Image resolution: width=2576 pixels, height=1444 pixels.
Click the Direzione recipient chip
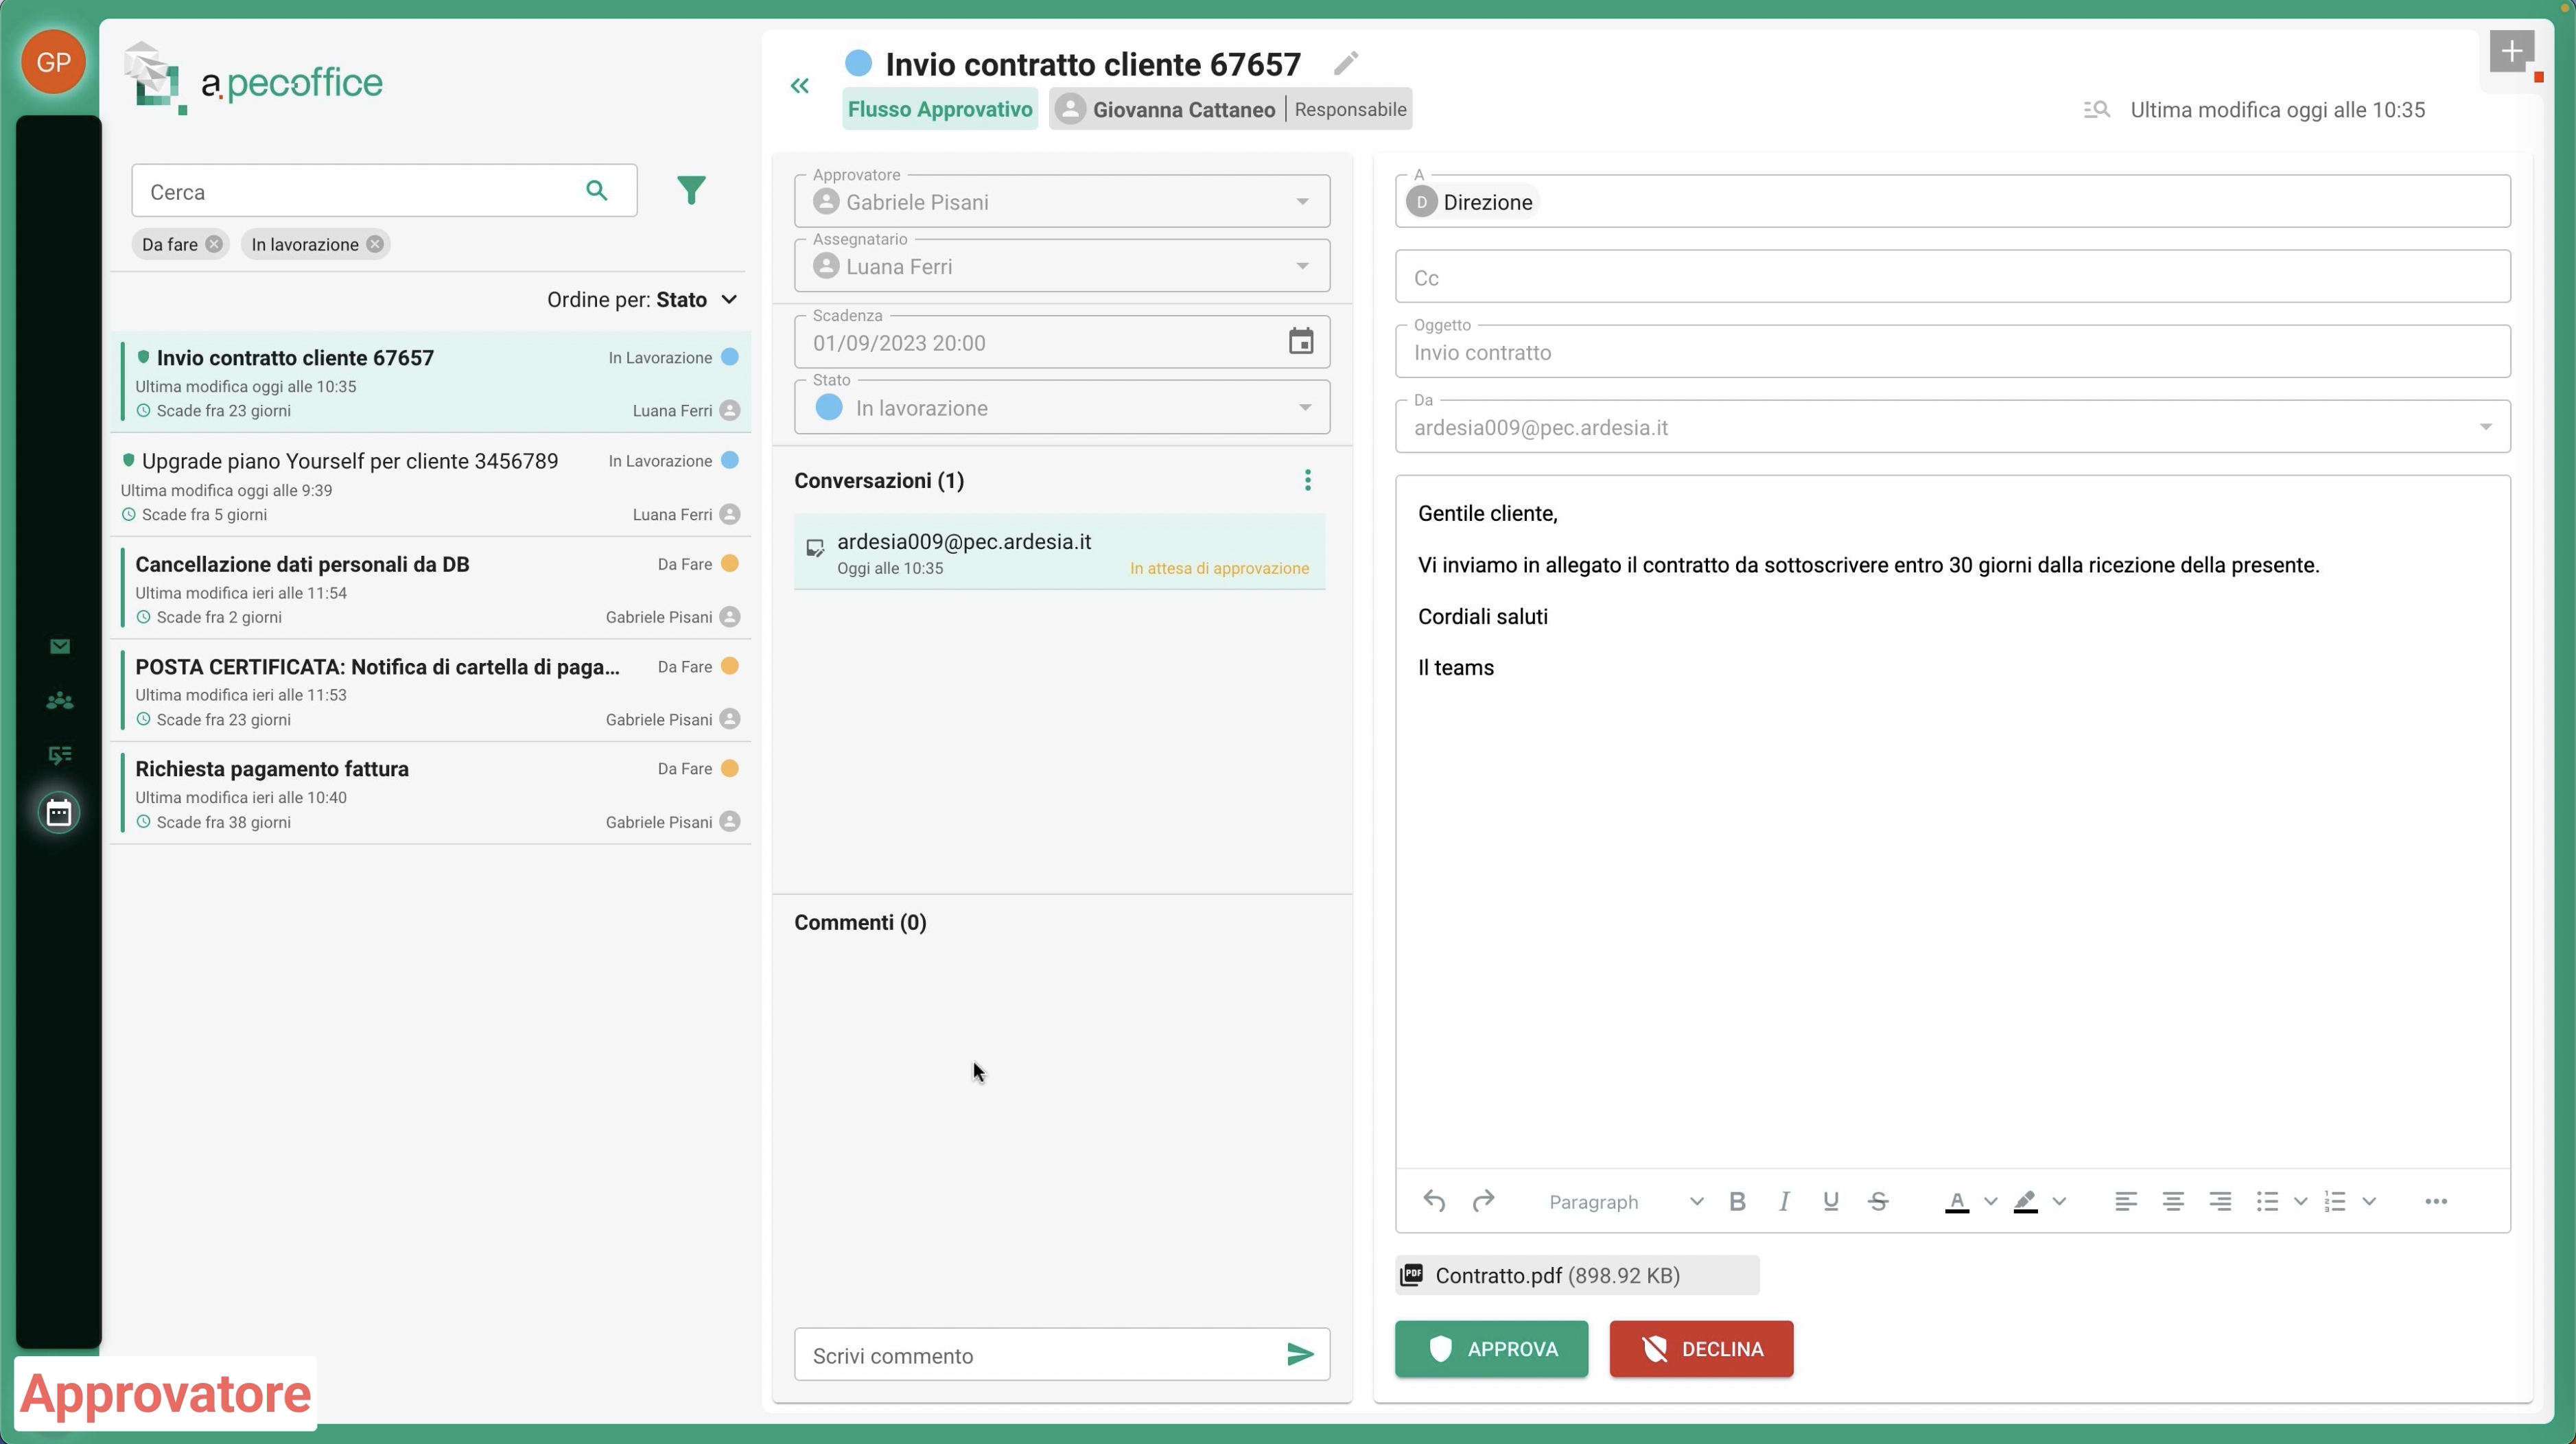(x=1472, y=202)
